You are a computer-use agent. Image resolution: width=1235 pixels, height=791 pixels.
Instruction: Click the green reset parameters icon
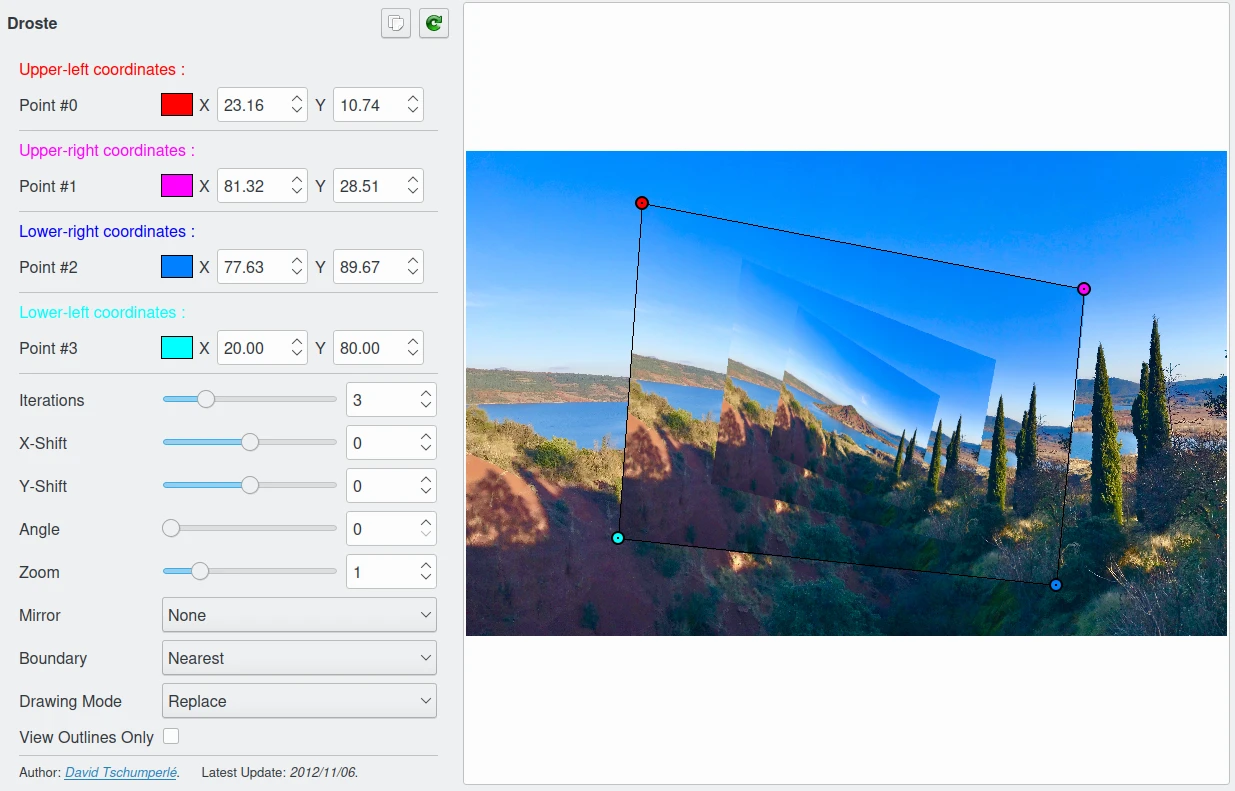tap(434, 23)
